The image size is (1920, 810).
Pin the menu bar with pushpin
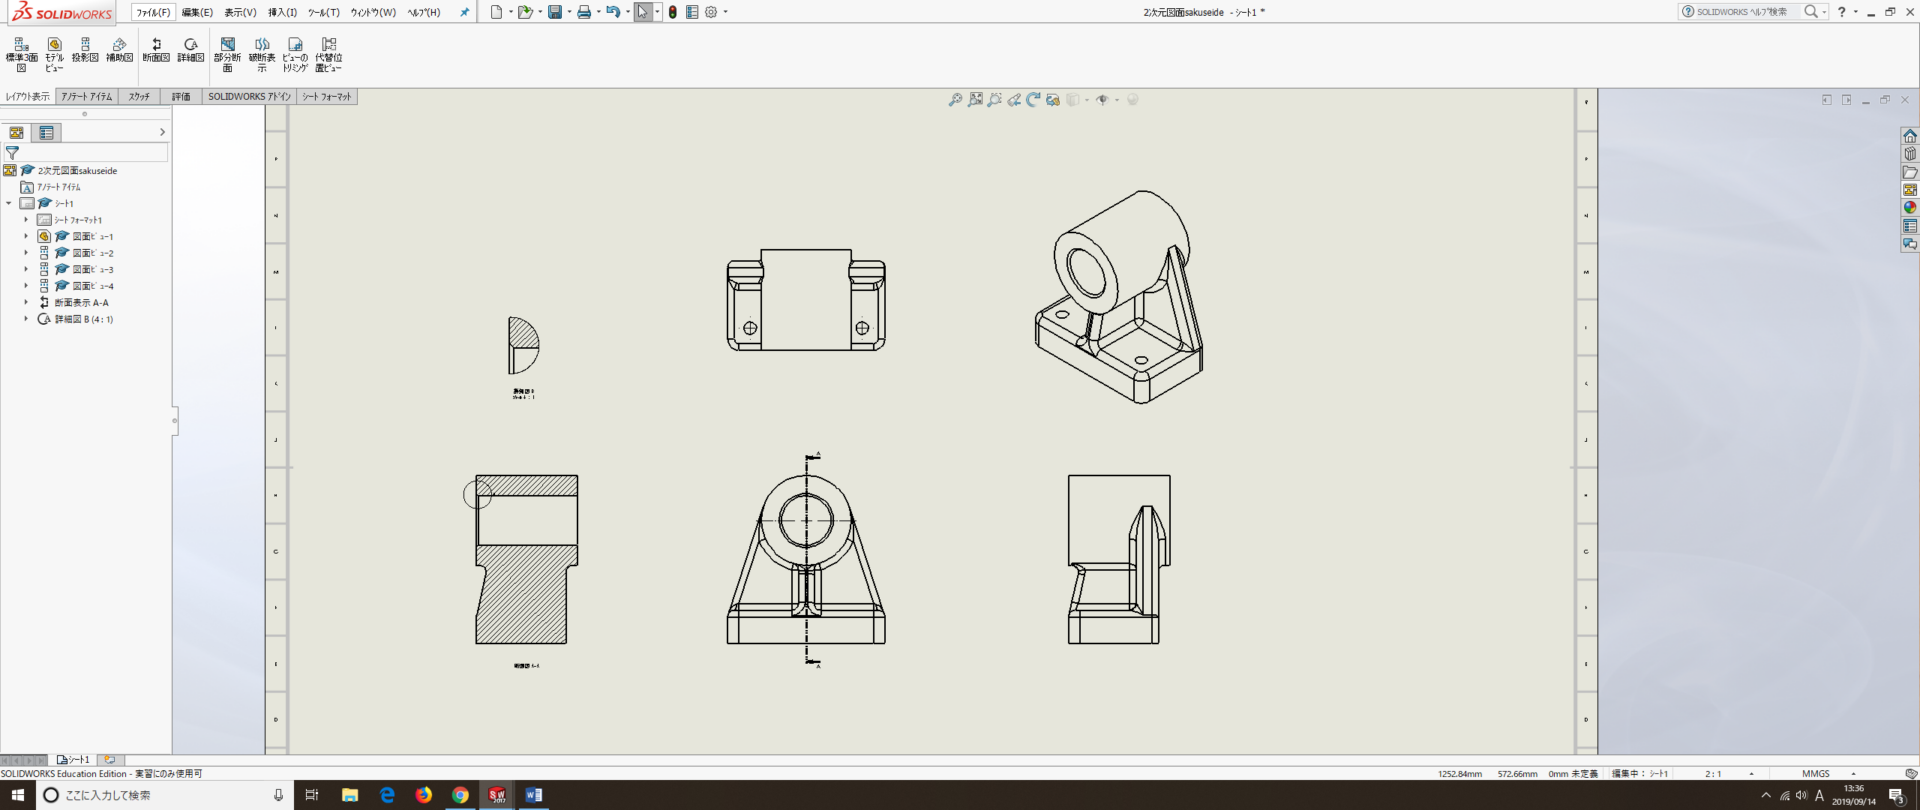coord(464,12)
